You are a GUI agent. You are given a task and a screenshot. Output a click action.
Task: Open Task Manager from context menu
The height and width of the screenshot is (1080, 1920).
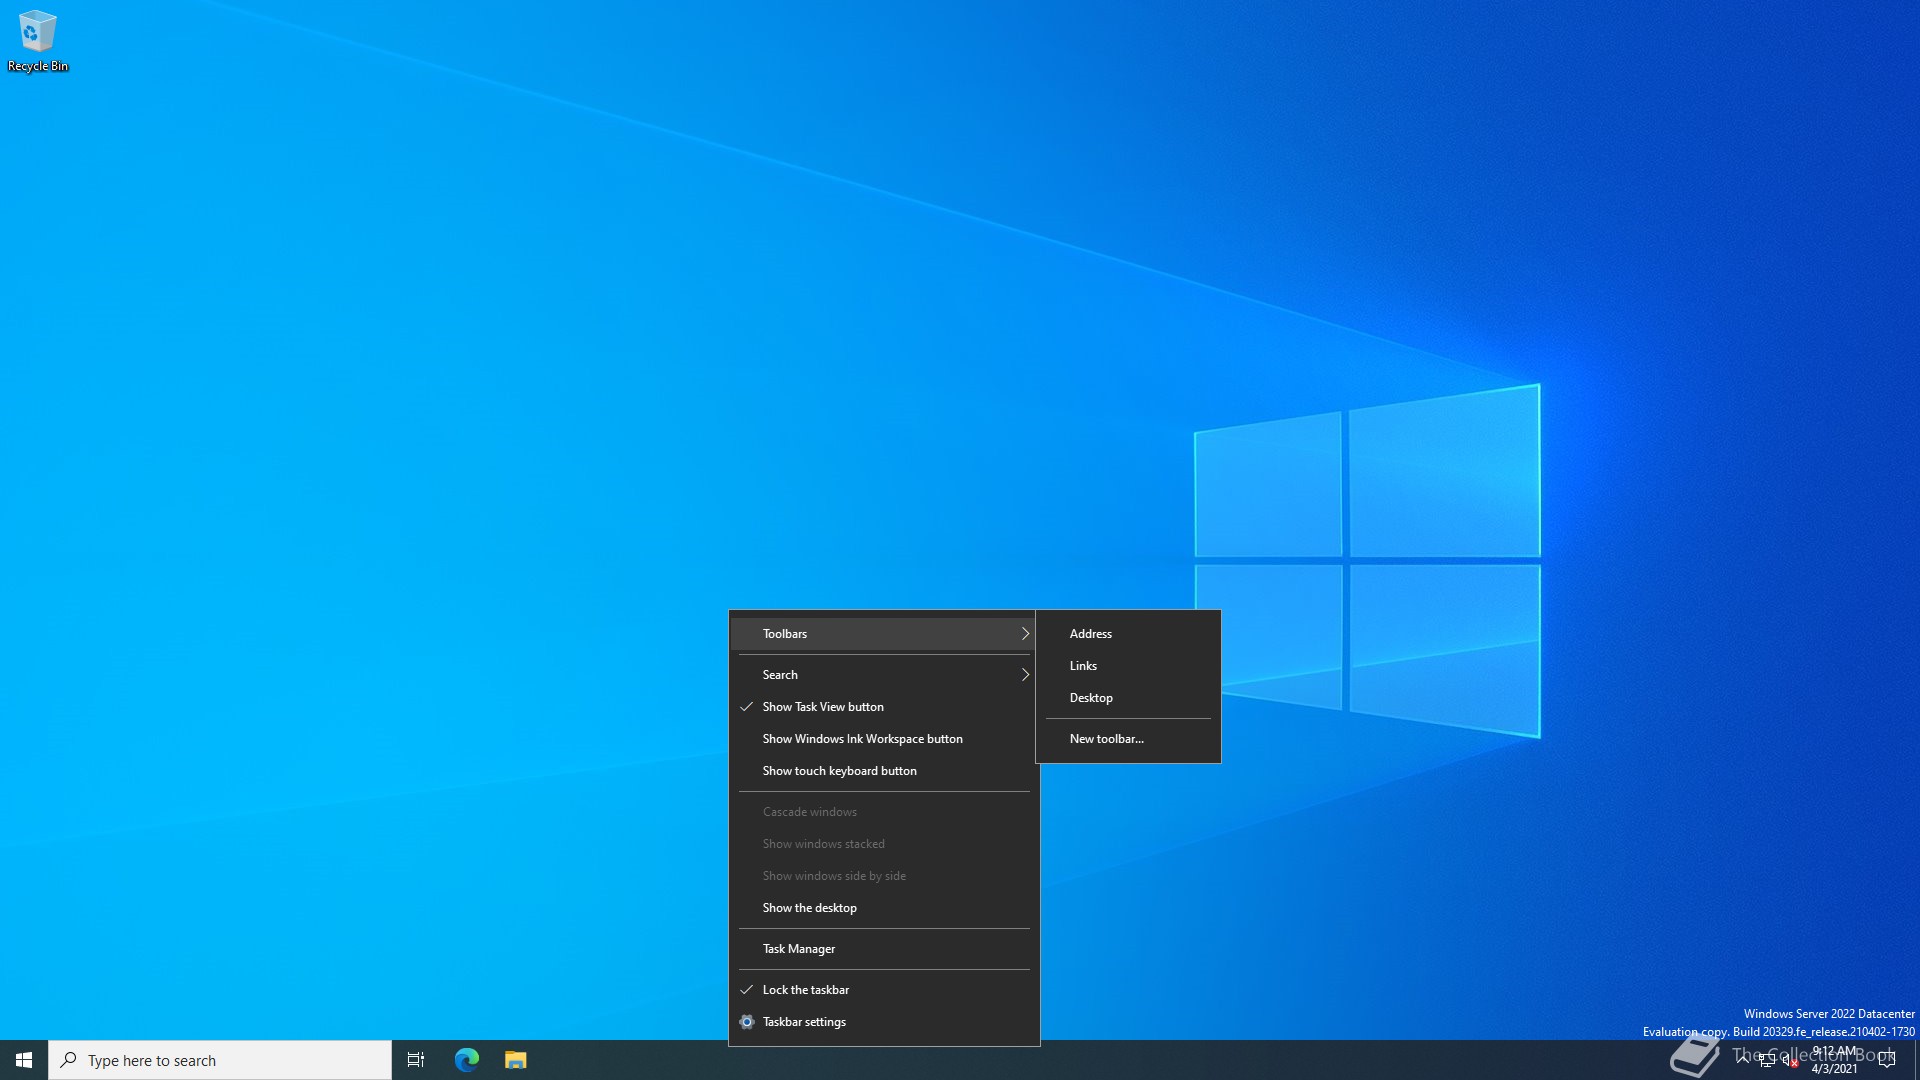coord(884,949)
